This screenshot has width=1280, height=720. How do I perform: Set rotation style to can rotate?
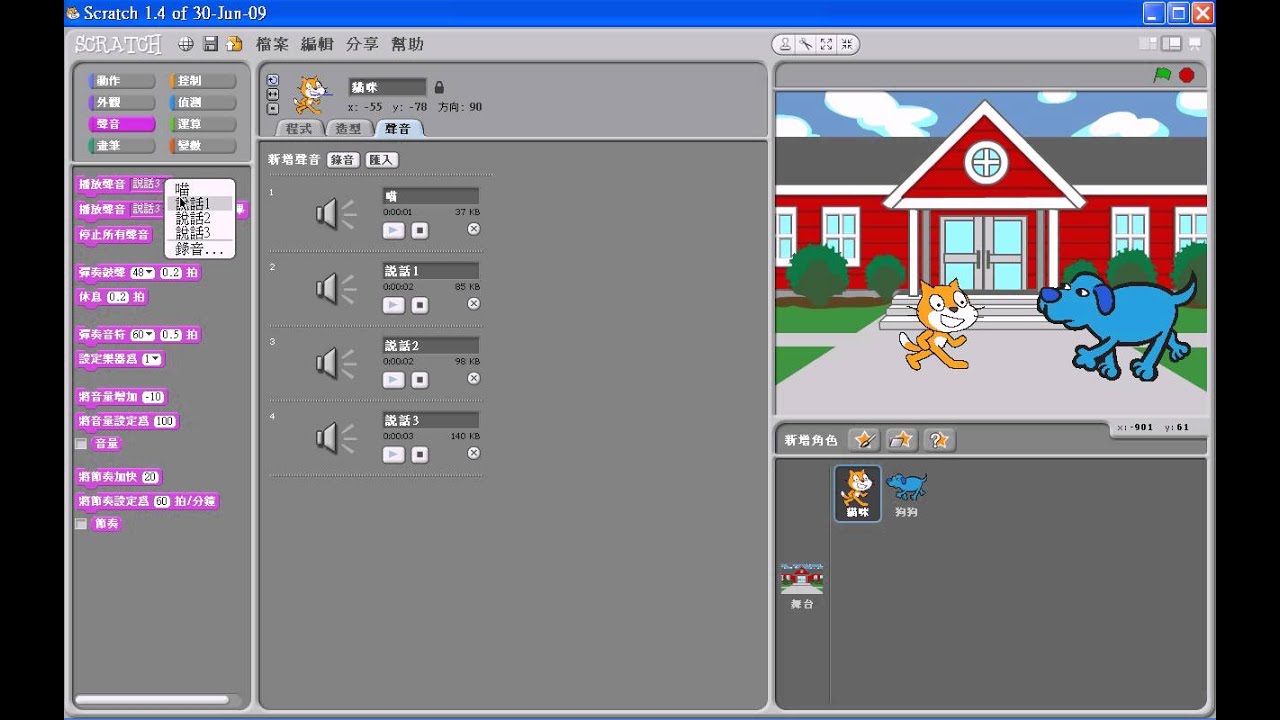tap(272, 80)
